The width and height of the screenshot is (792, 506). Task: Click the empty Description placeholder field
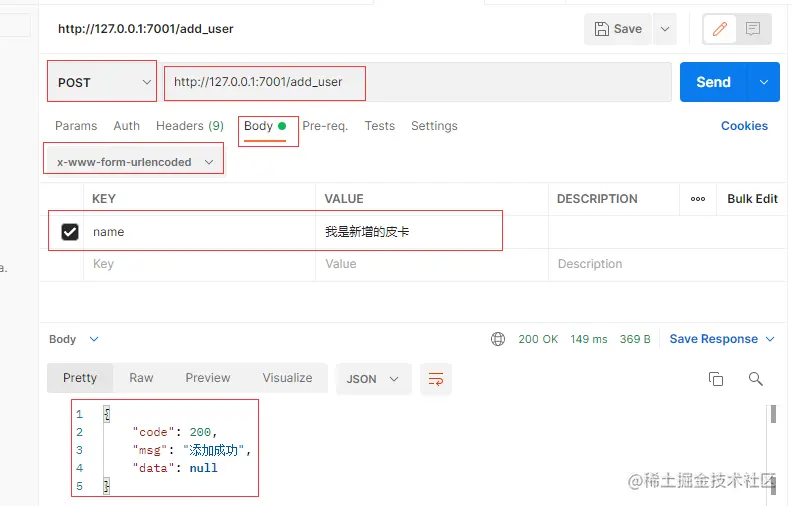tap(667, 264)
